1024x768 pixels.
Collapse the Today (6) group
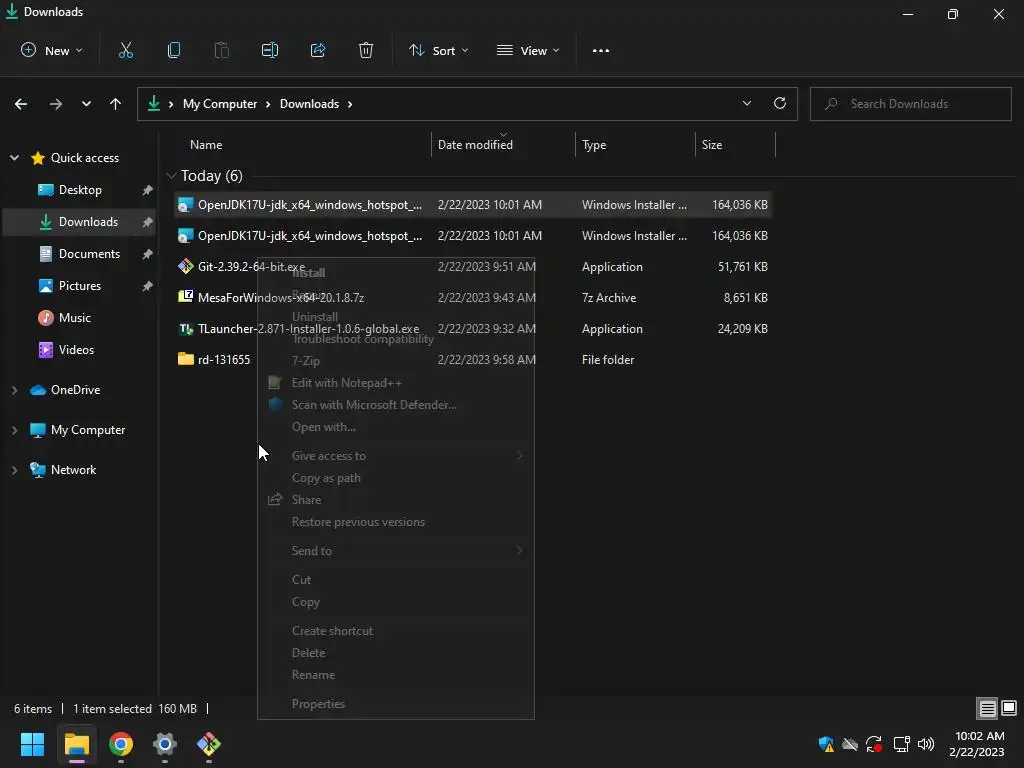(x=172, y=176)
